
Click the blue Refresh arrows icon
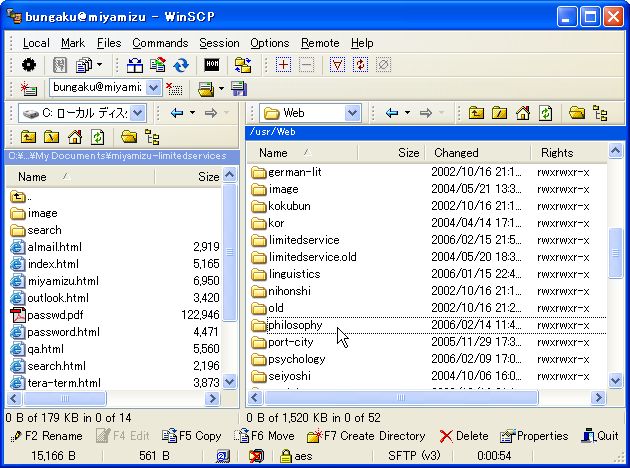(181, 65)
